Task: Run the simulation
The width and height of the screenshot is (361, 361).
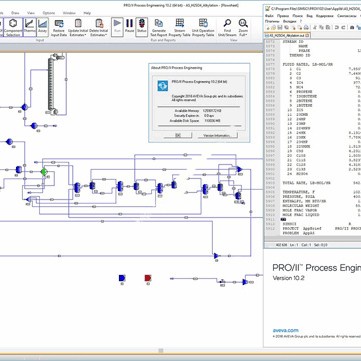Action: point(117,27)
